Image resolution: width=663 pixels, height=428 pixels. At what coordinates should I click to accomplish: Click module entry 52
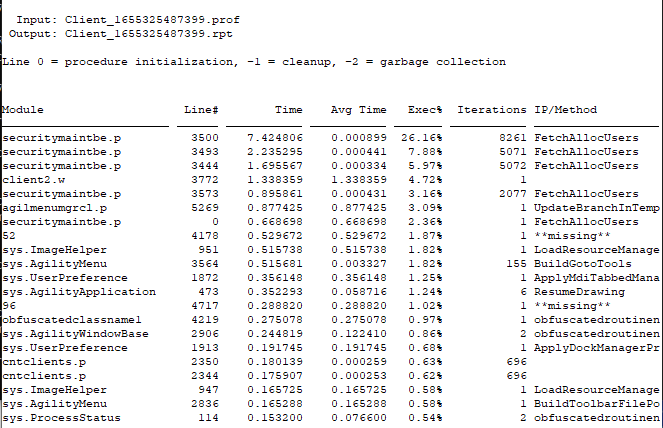coord(8,236)
